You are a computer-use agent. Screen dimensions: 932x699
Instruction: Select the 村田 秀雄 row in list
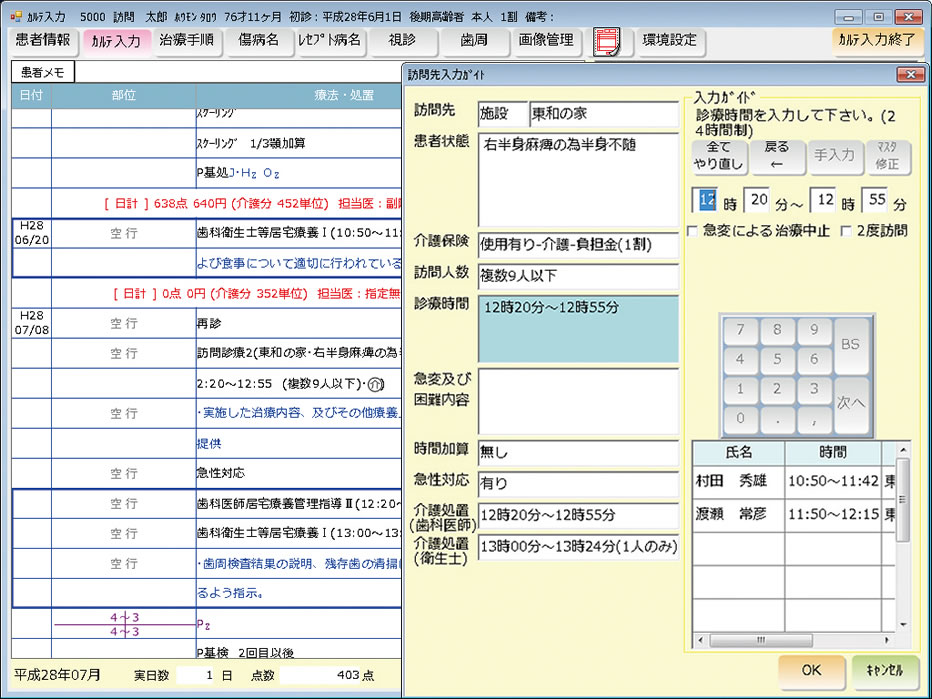pyautogui.click(x=737, y=482)
